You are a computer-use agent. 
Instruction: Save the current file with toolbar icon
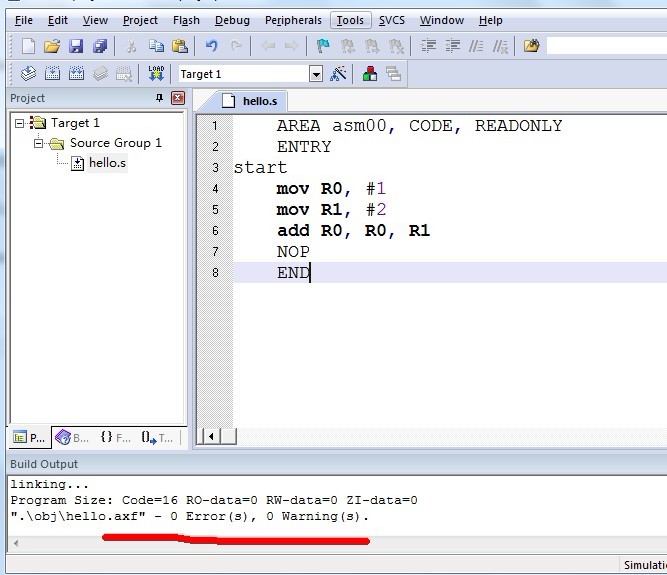pyautogui.click(x=76, y=46)
